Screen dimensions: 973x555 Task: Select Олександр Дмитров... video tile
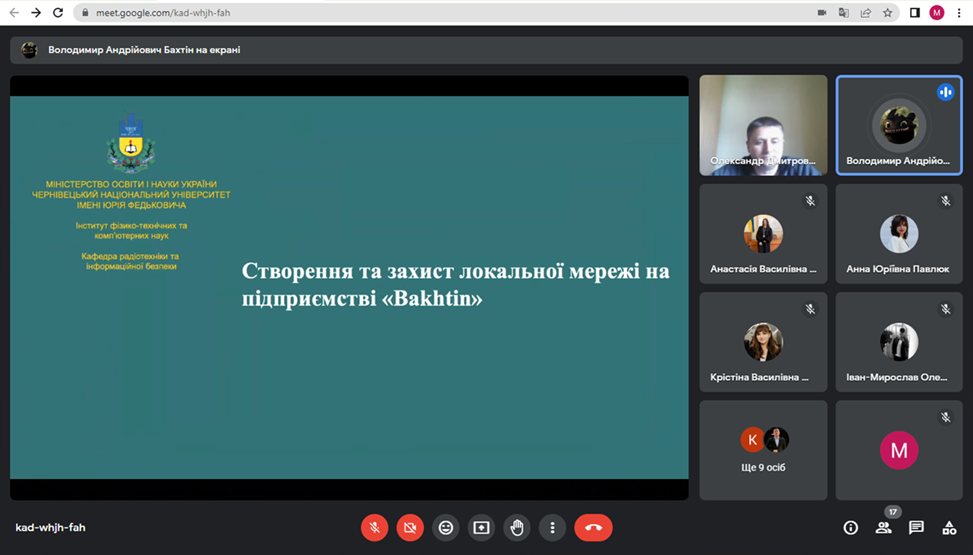tap(763, 125)
